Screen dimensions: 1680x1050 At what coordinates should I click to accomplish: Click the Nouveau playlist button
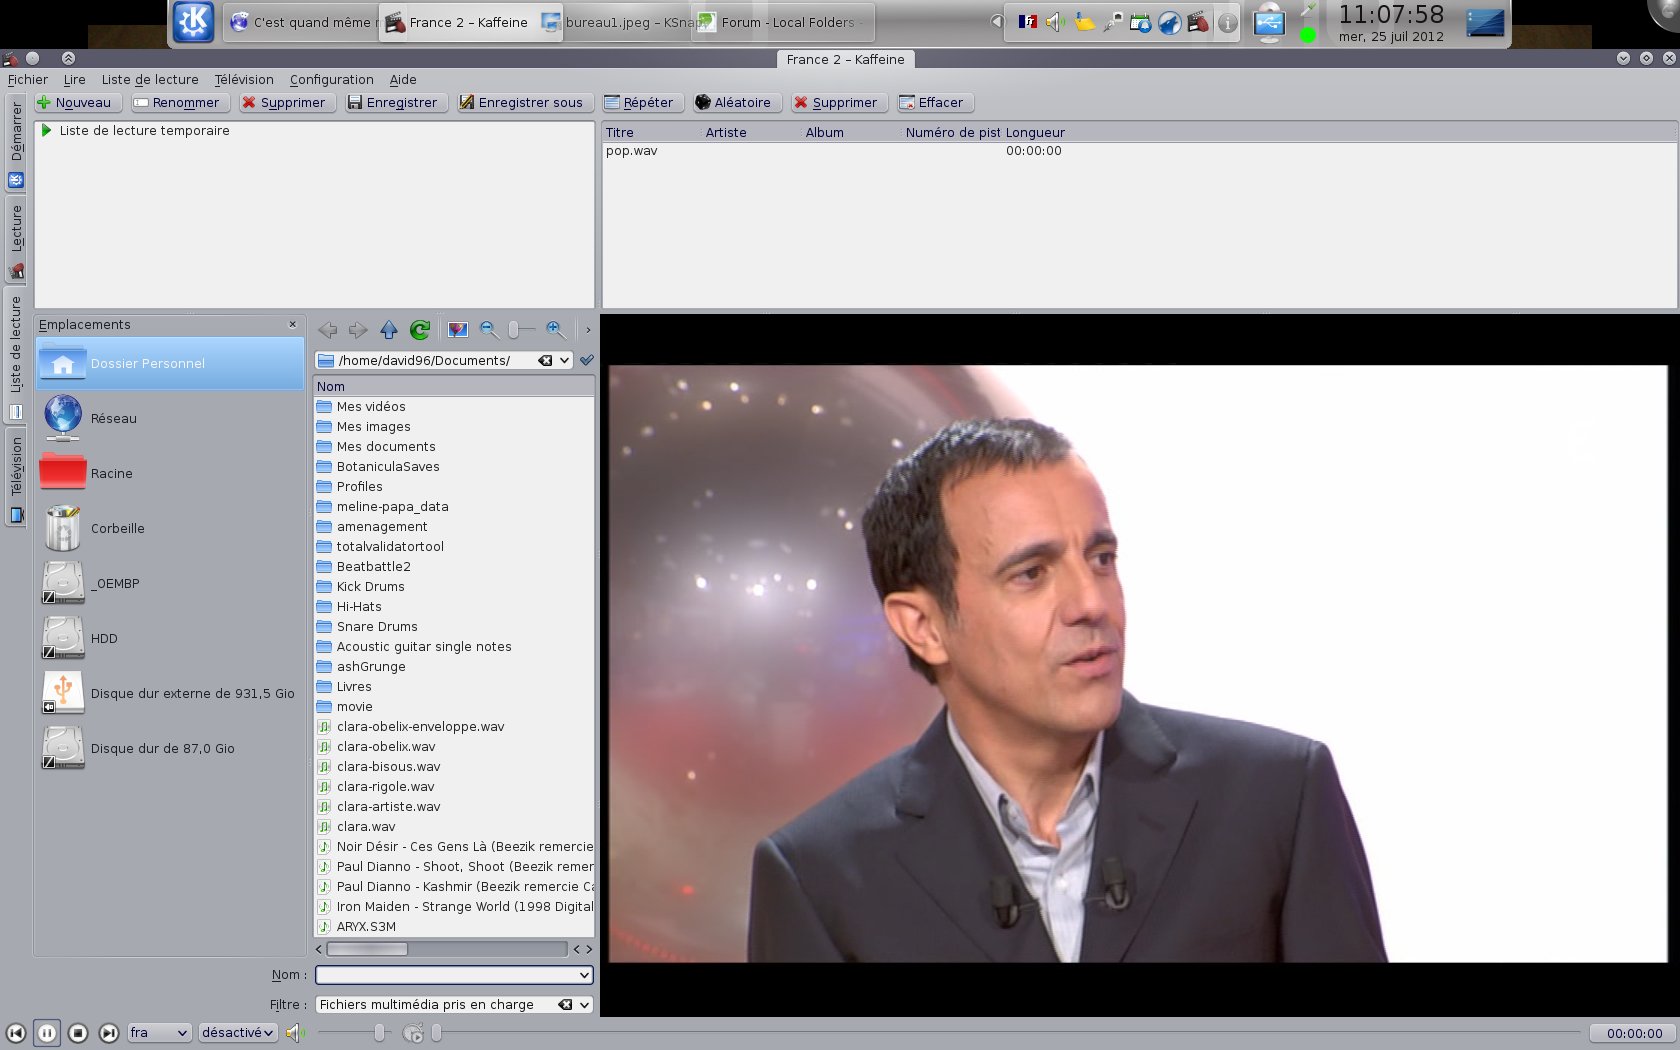pyautogui.click(x=75, y=102)
